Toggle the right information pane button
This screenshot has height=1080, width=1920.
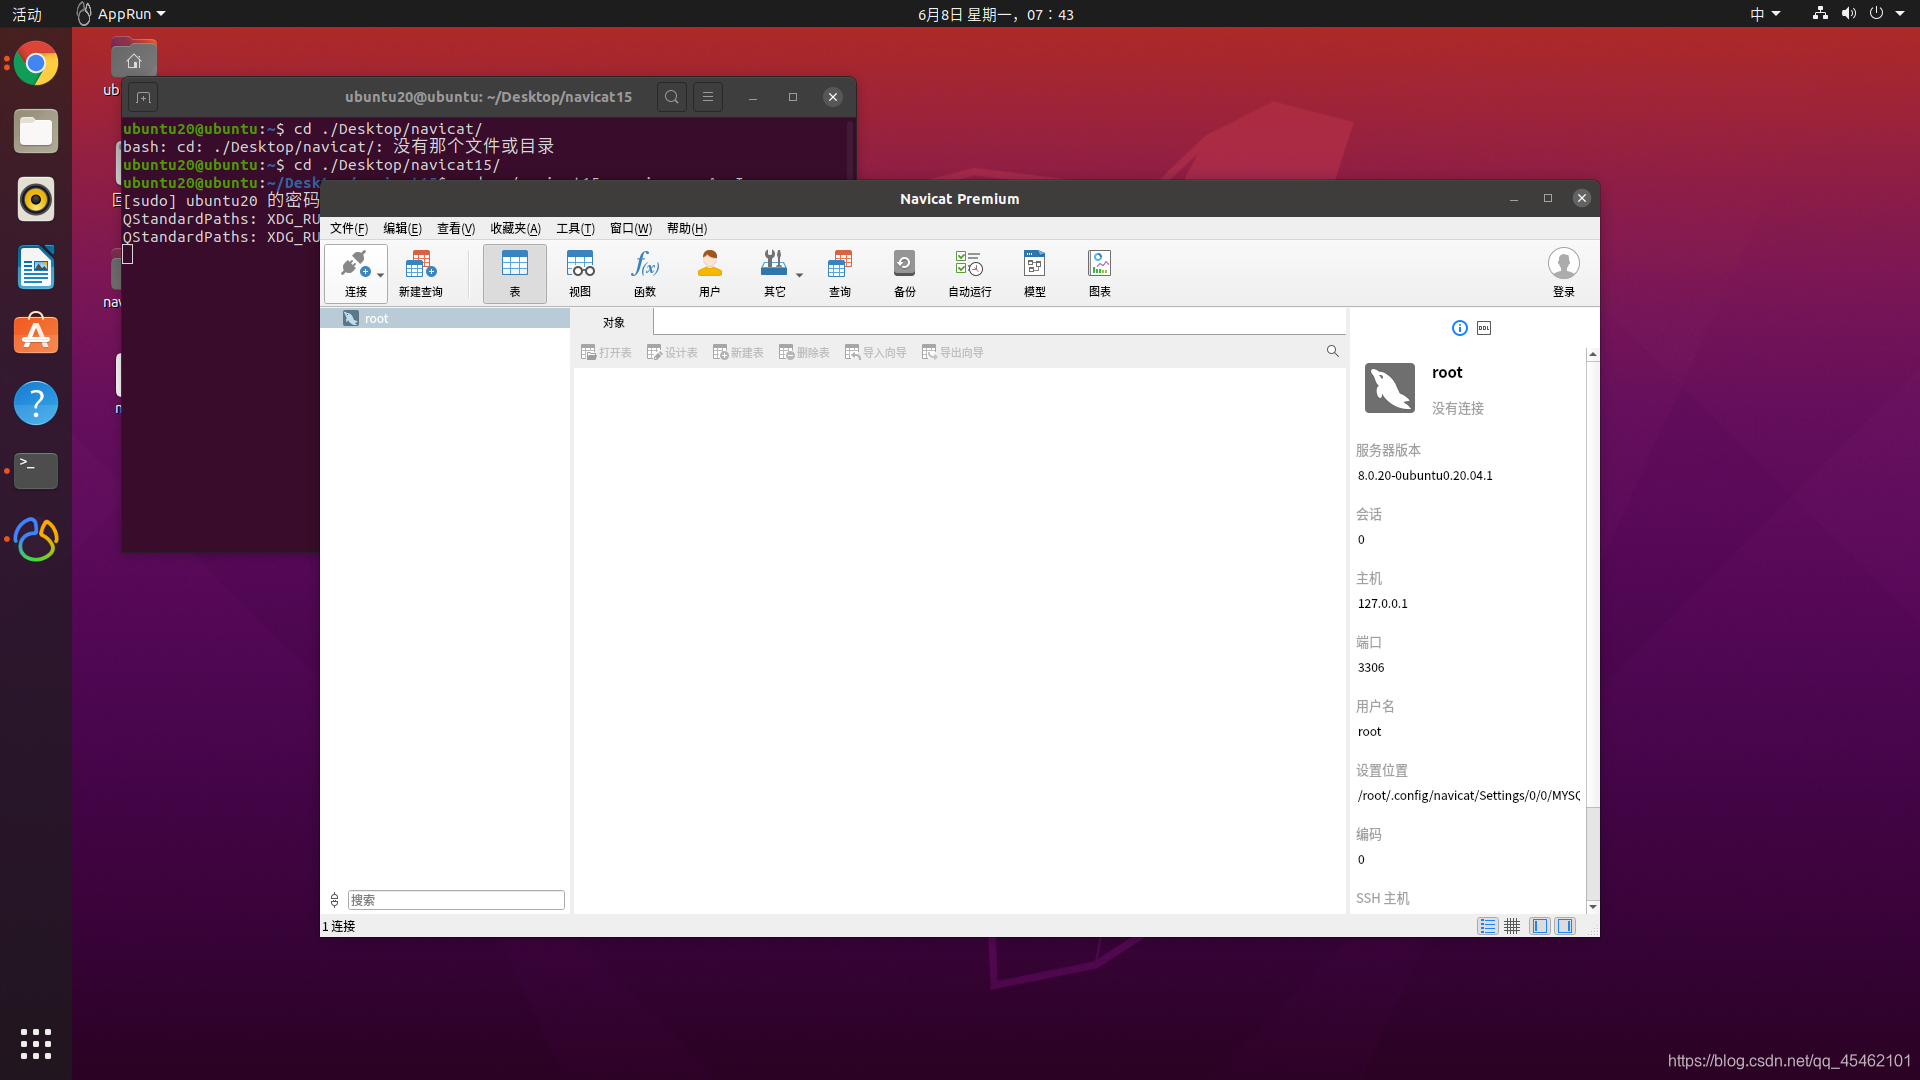[1565, 926]
